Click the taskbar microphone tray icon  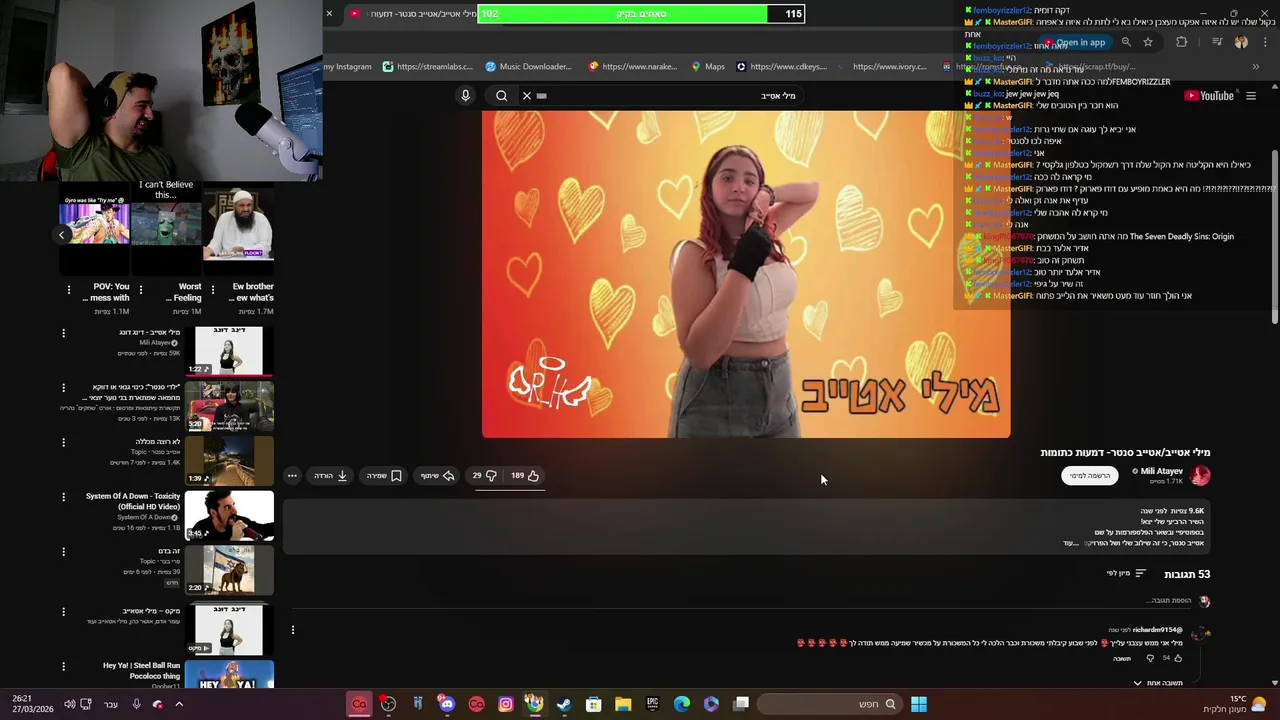pos(136,704)
